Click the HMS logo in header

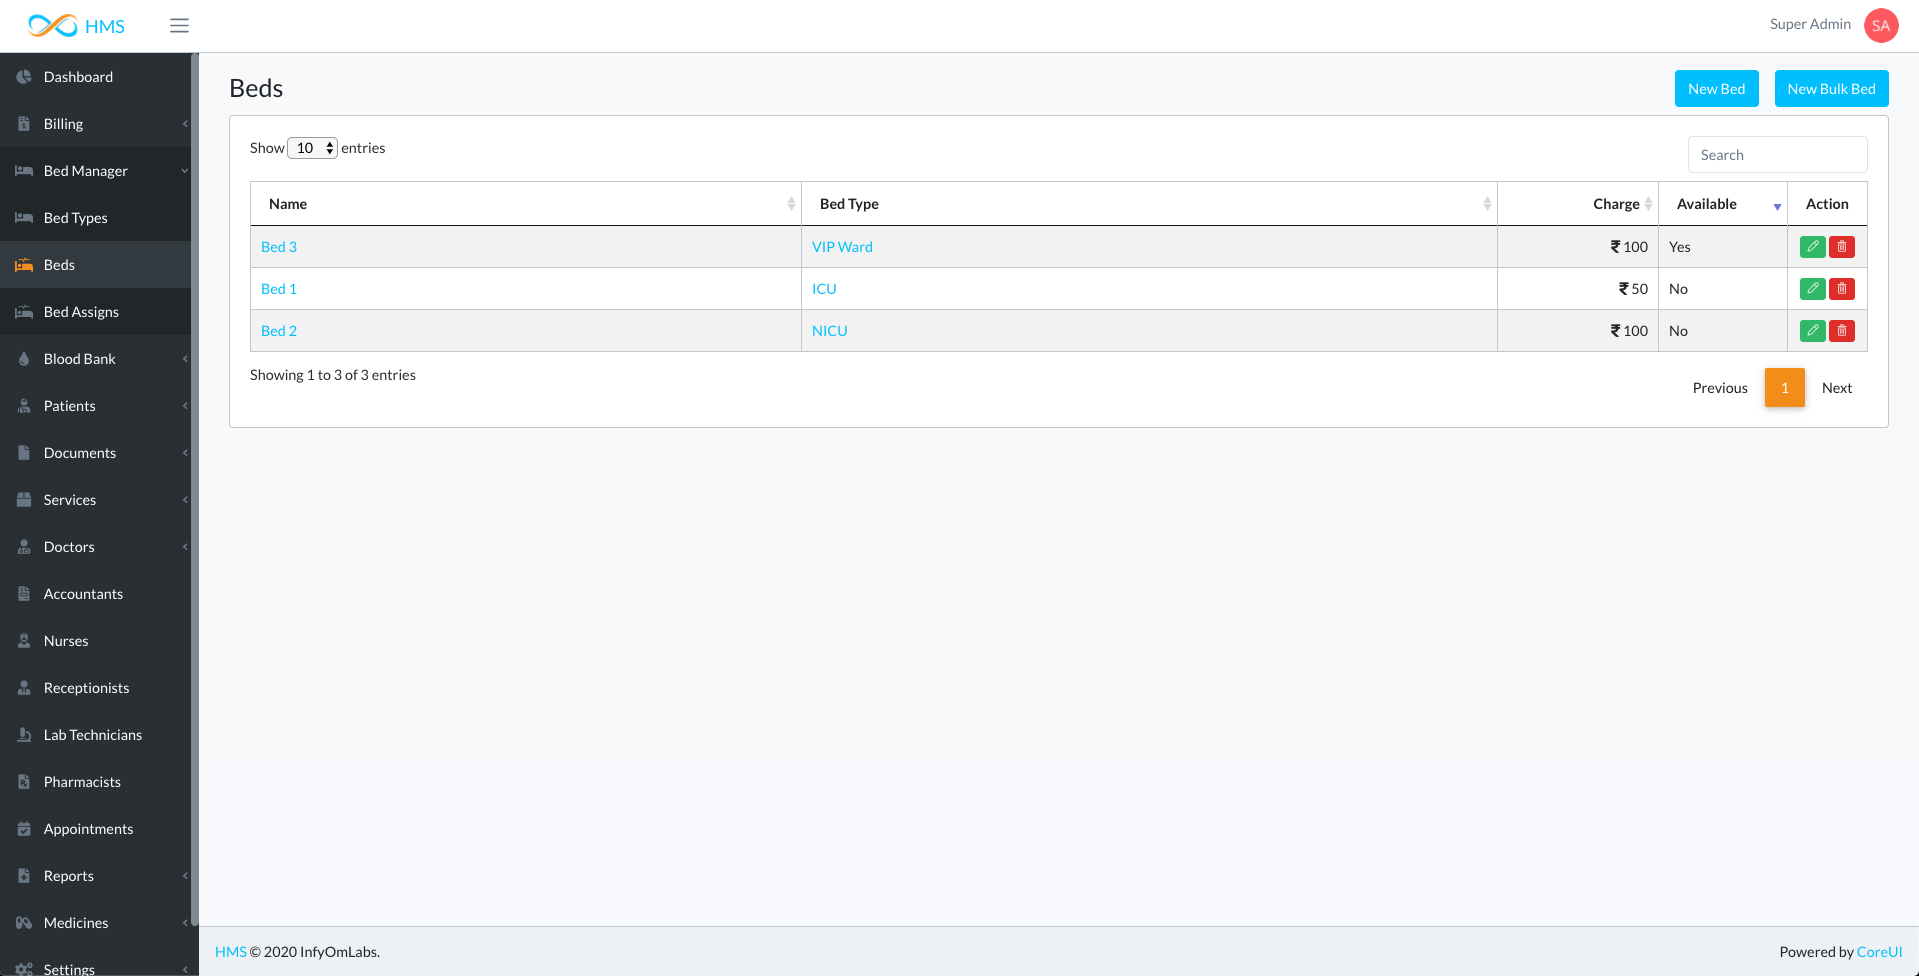coord(77,26)
